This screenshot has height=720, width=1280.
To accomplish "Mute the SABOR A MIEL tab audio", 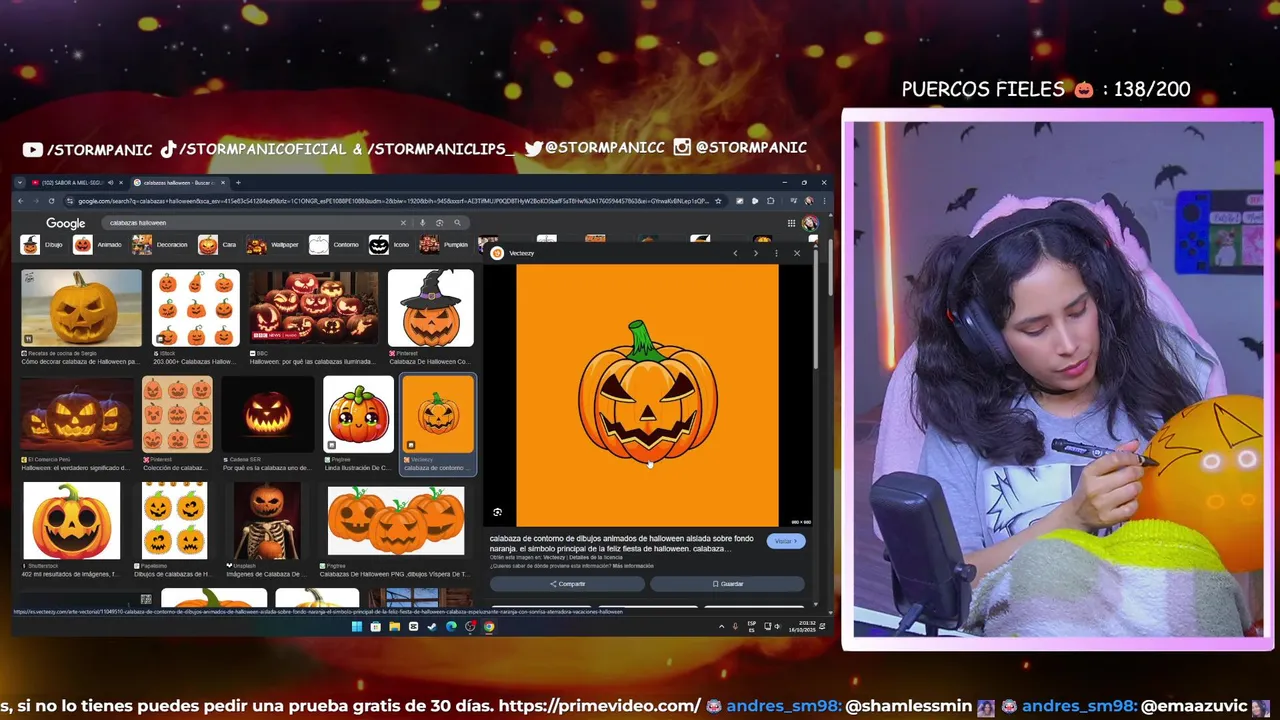I will [110, 183].
